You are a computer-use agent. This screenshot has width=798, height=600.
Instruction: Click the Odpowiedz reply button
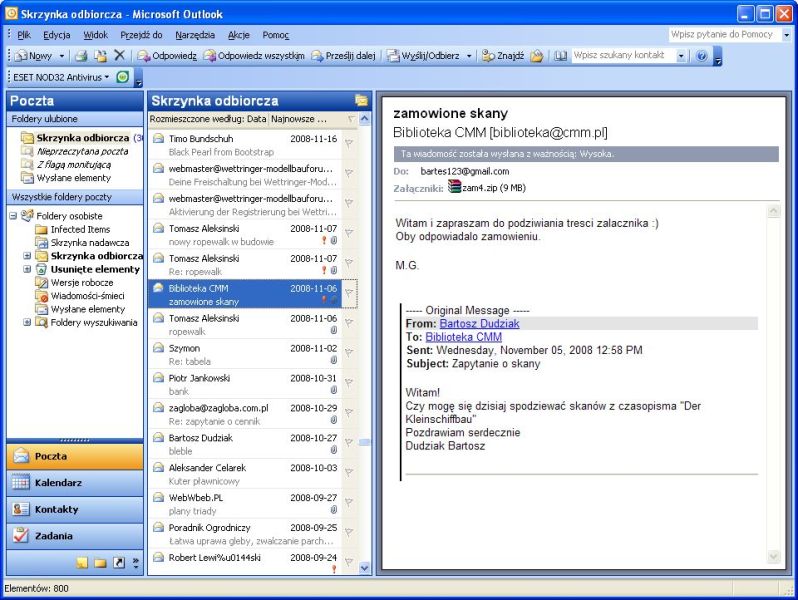167,56
